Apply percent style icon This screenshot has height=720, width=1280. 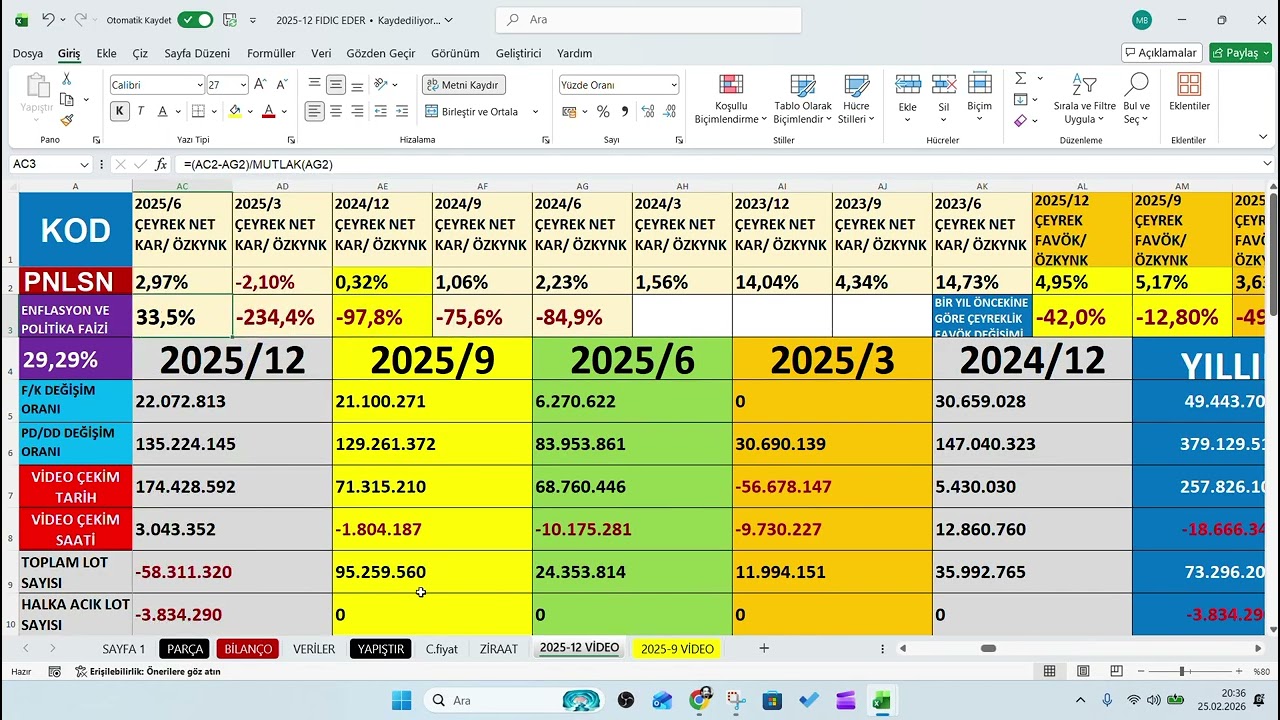[603, 111]
